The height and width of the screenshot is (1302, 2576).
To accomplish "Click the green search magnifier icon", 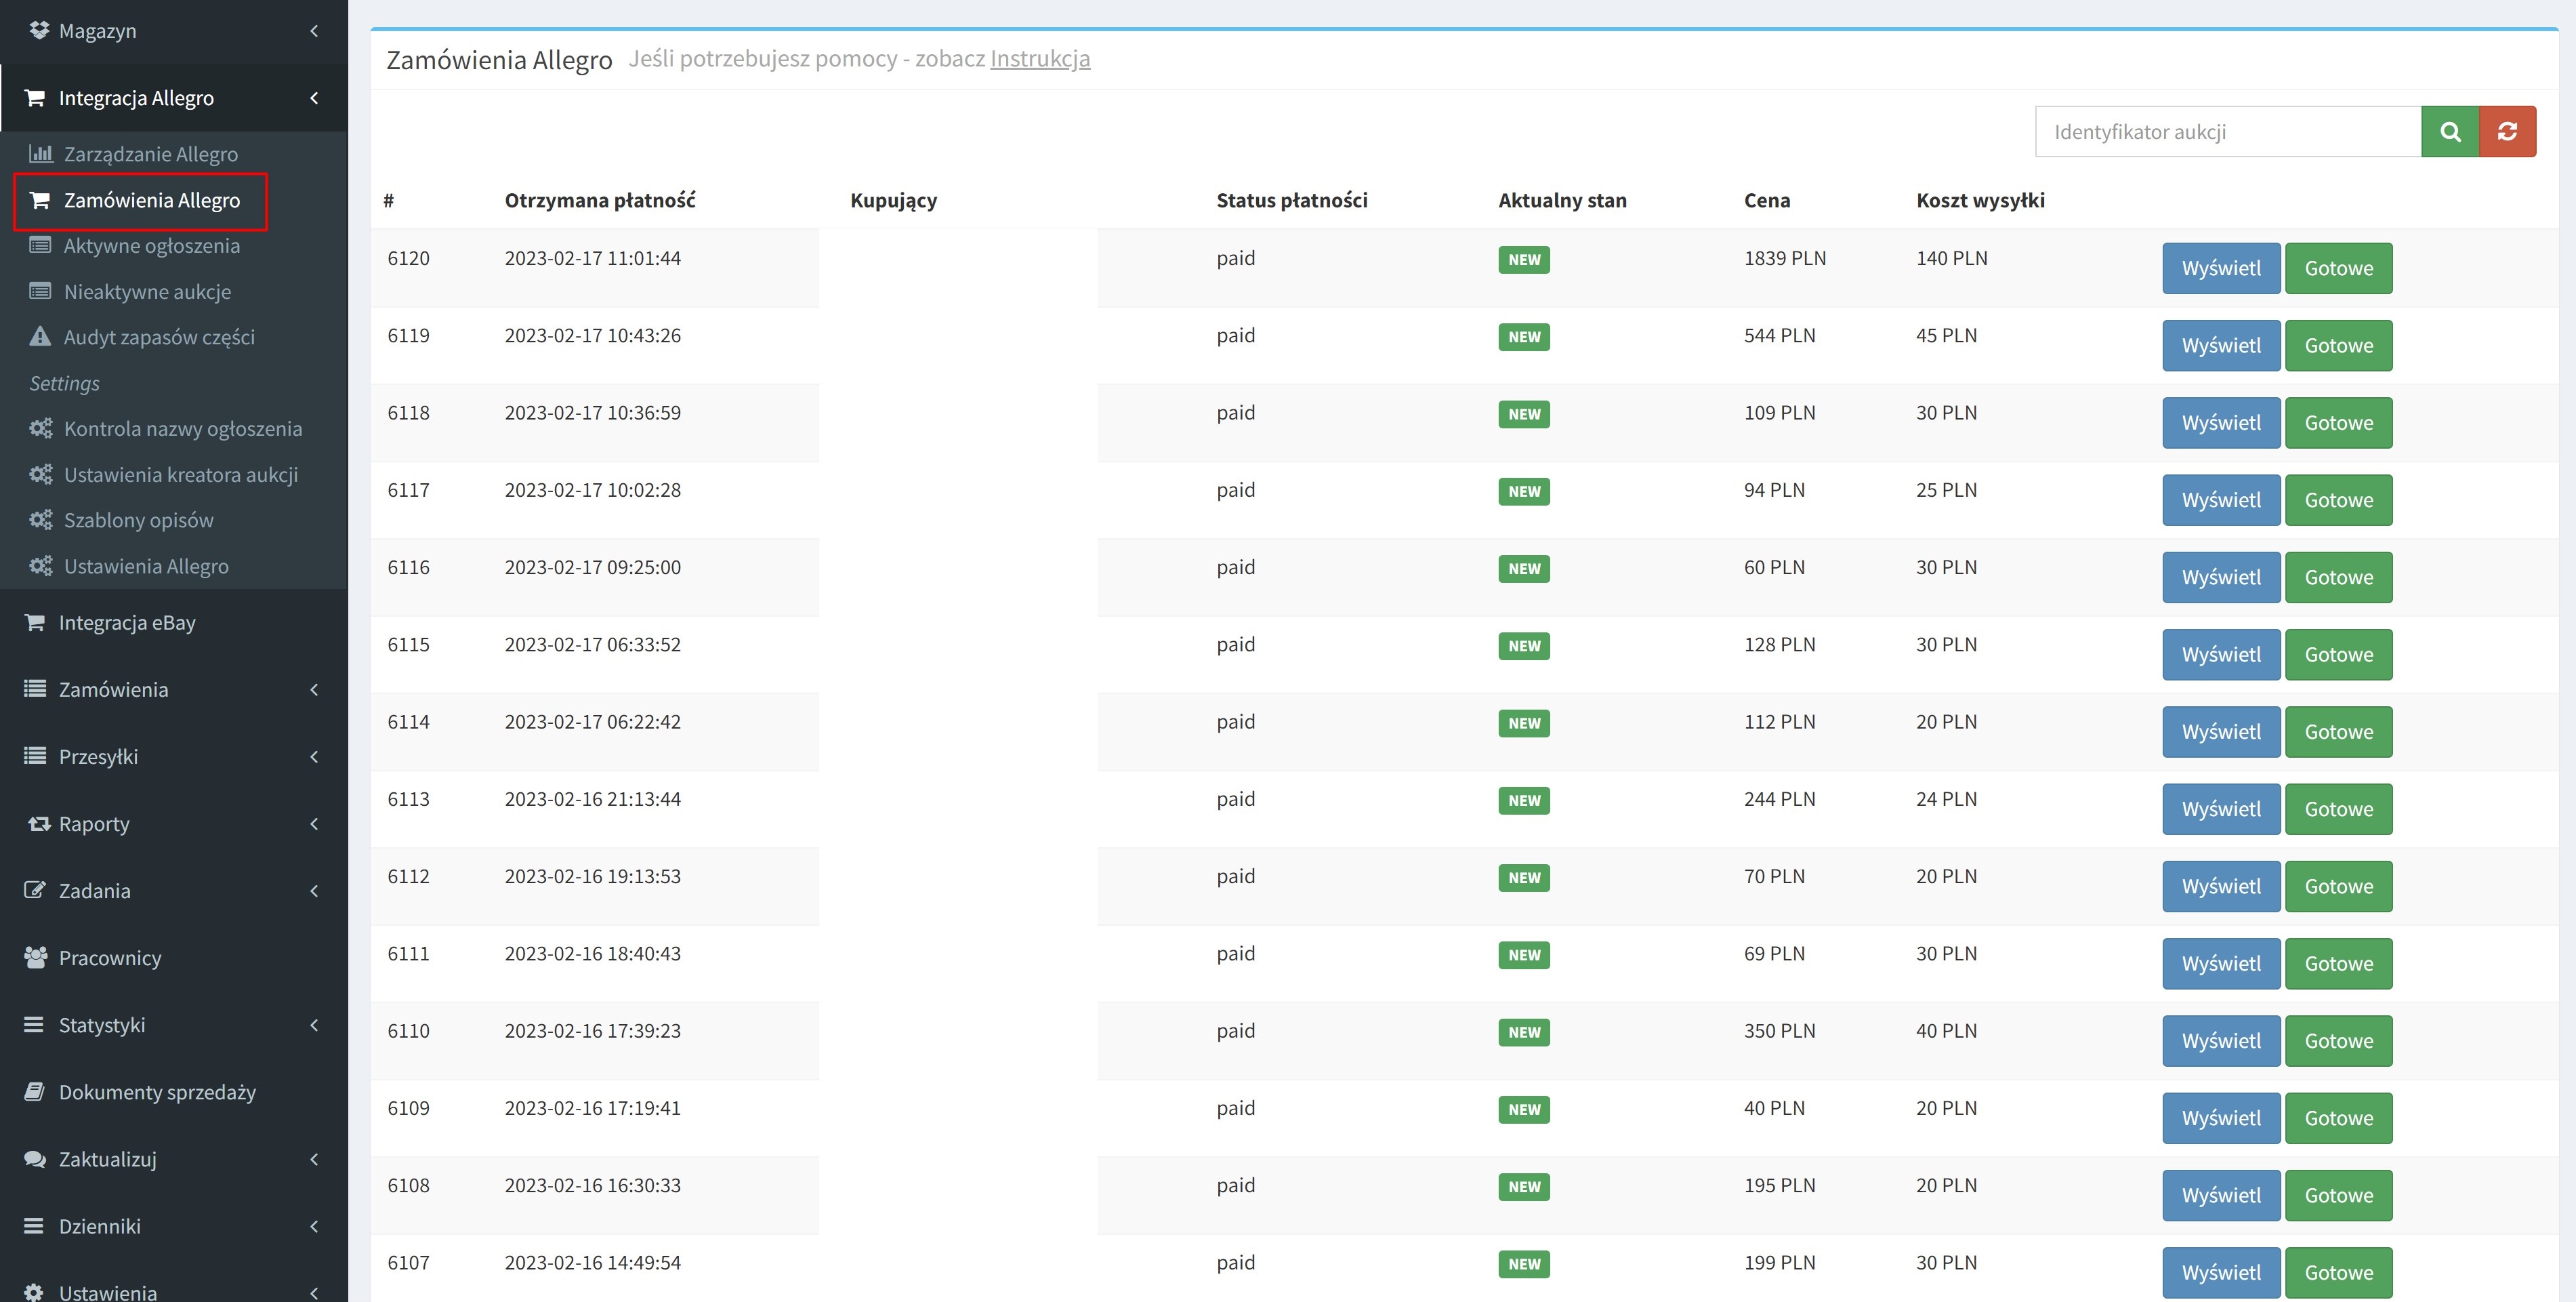I will pyautogui.click(x=2449, y=131).
